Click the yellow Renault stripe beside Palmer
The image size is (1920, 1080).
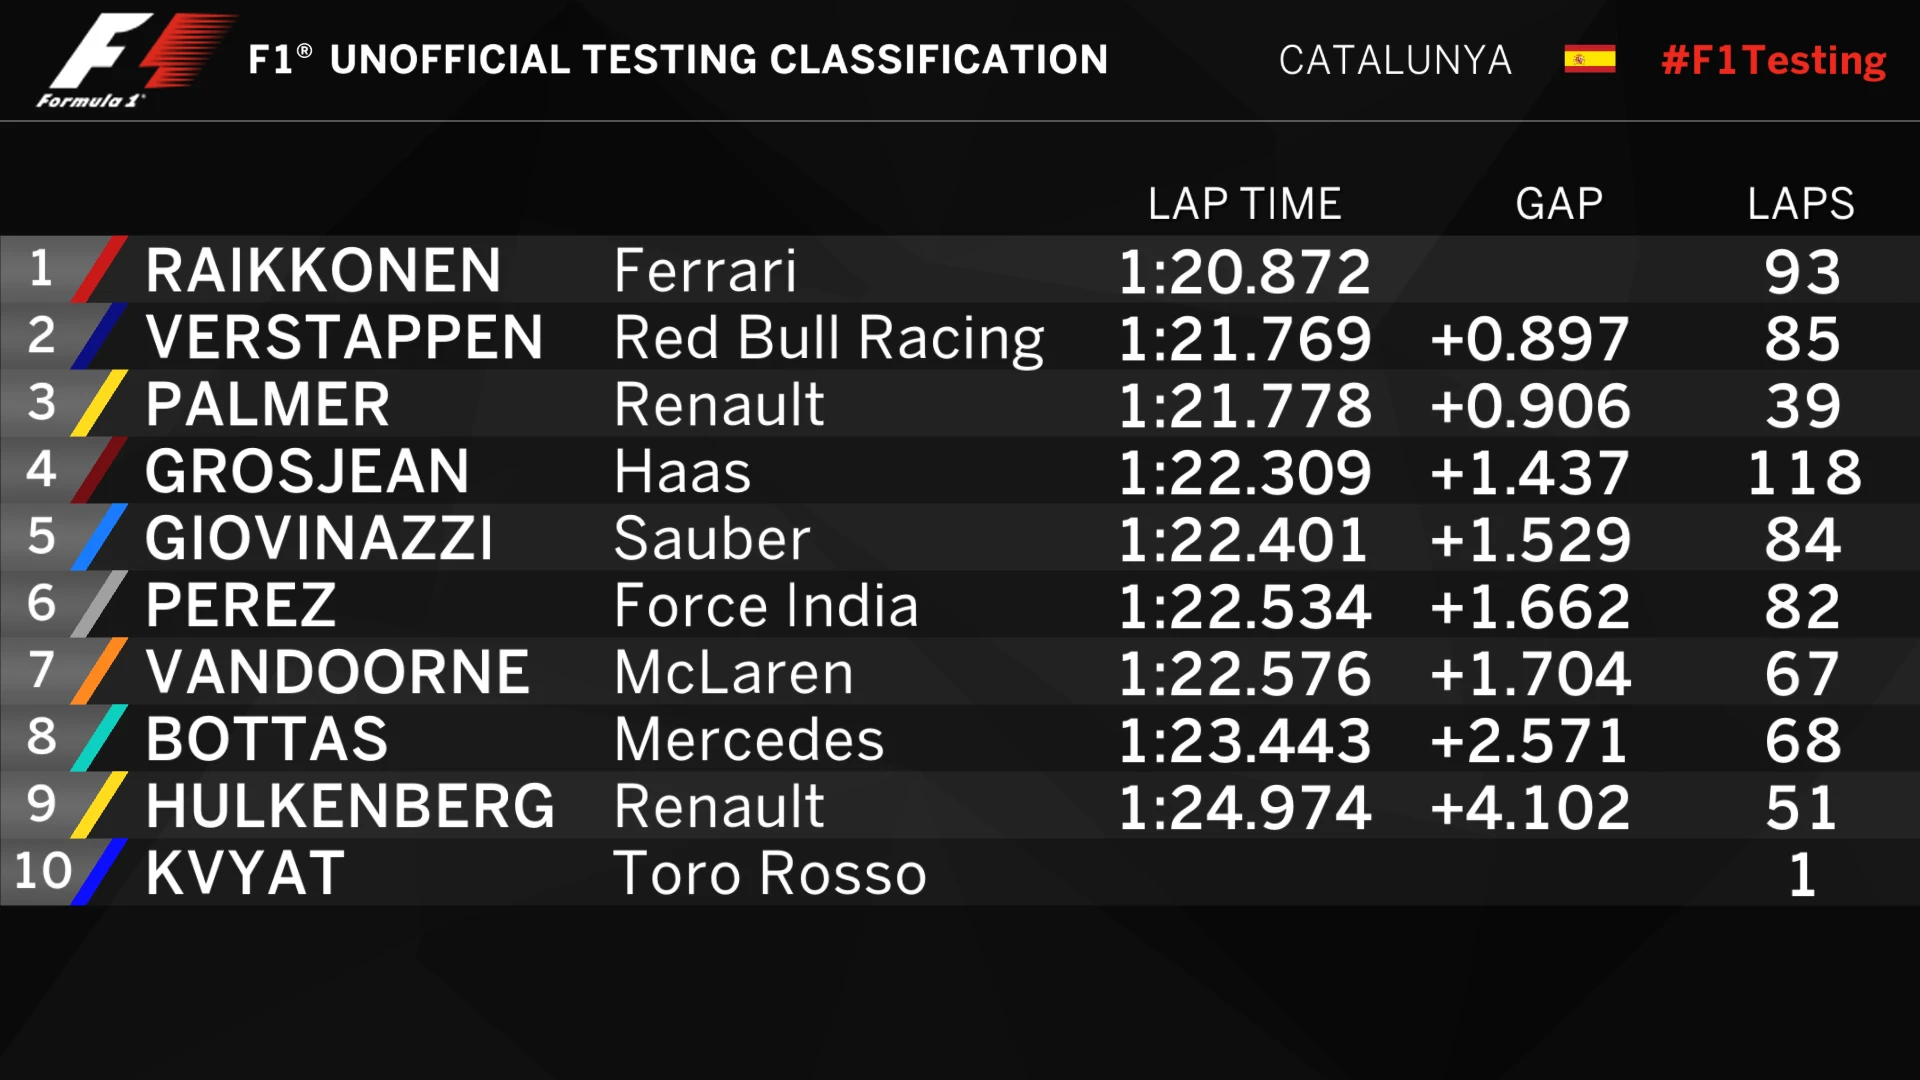tap(100, 403)
